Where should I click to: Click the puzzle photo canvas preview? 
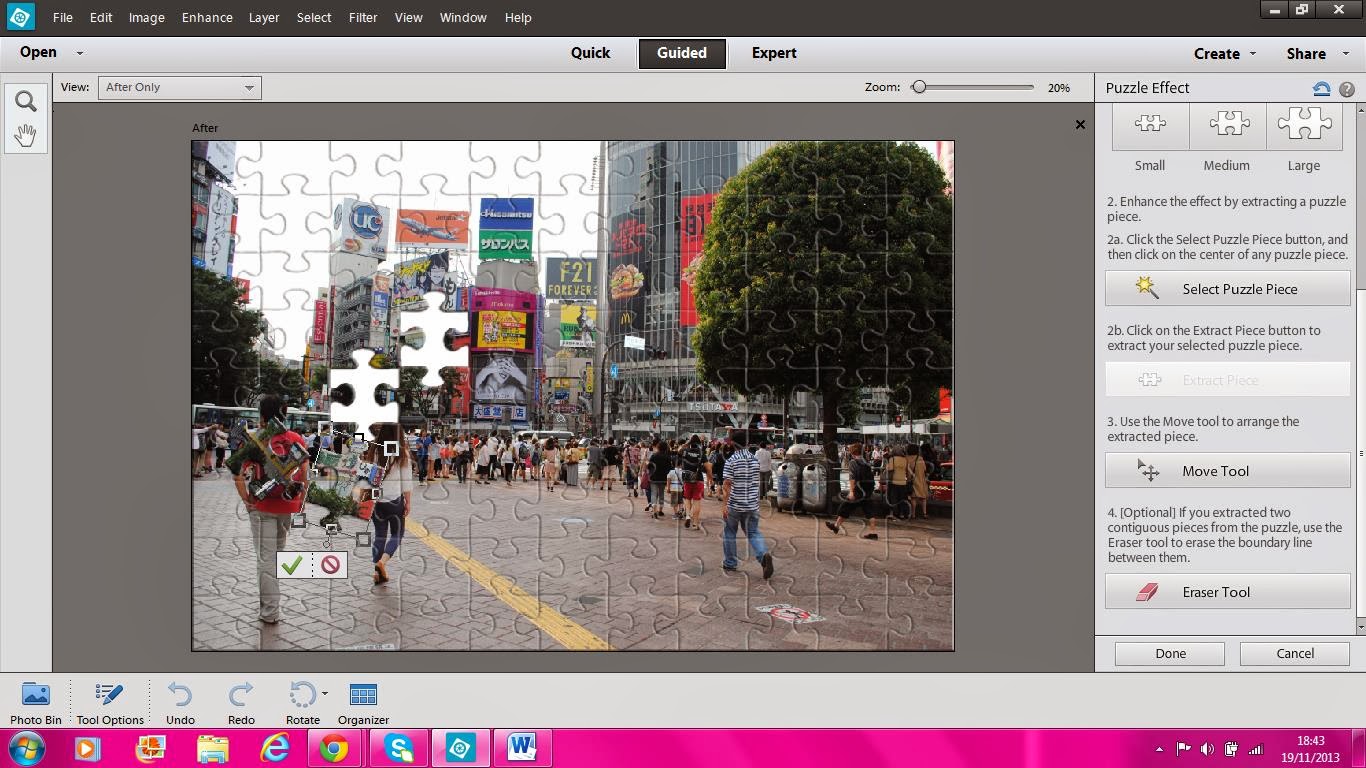point(573,396)
